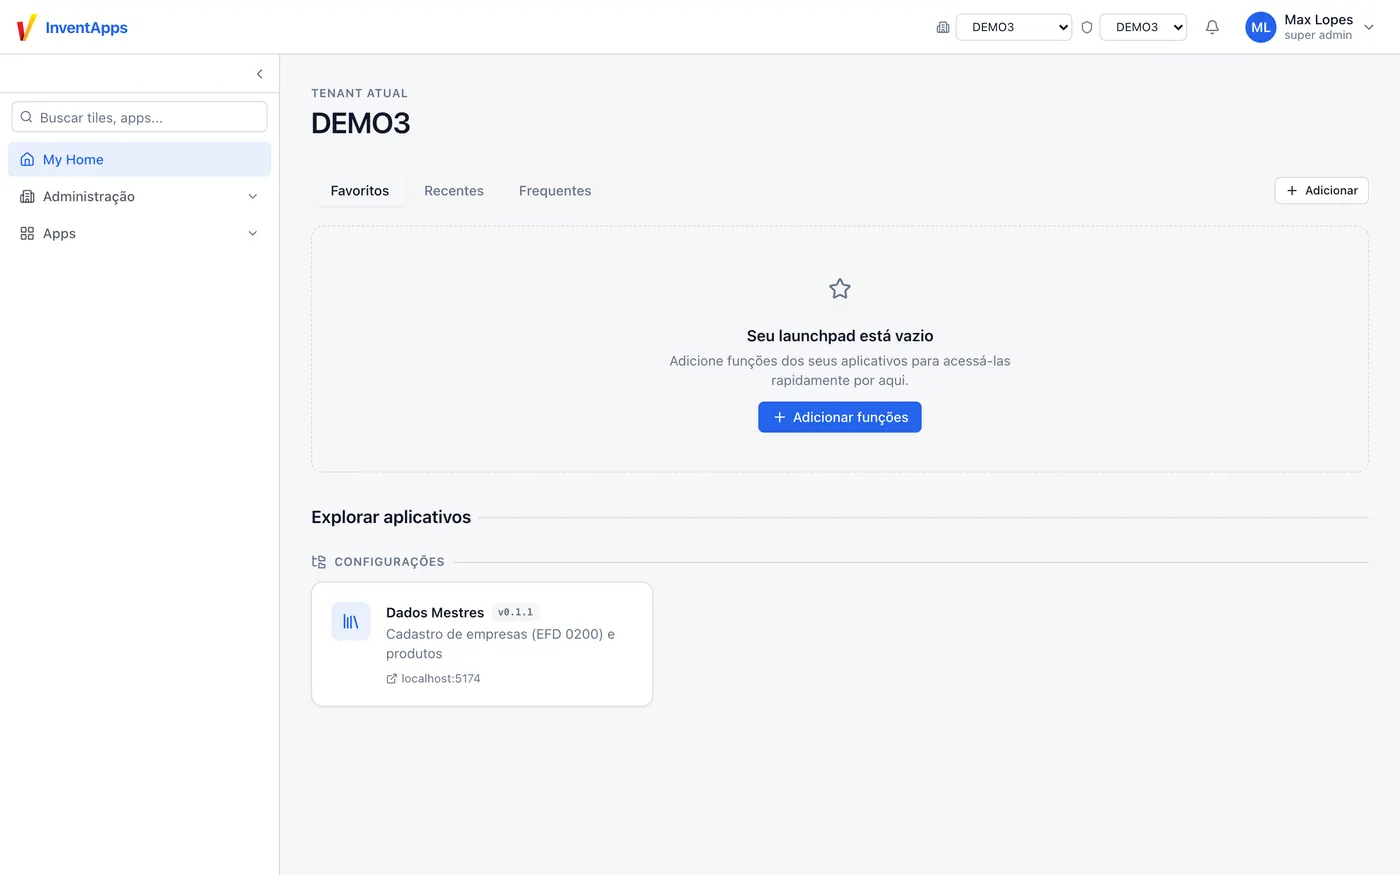Click the shield icon beside the second selector
1400x875 pixels.
click(1087, 27)
